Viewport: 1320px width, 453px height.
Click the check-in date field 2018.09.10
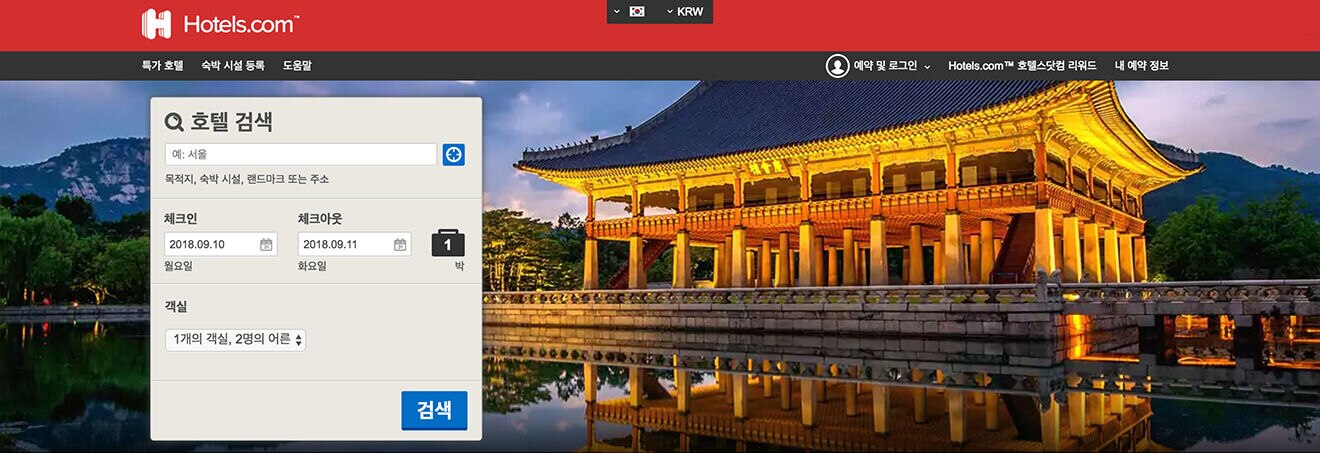tap(221, 244)
